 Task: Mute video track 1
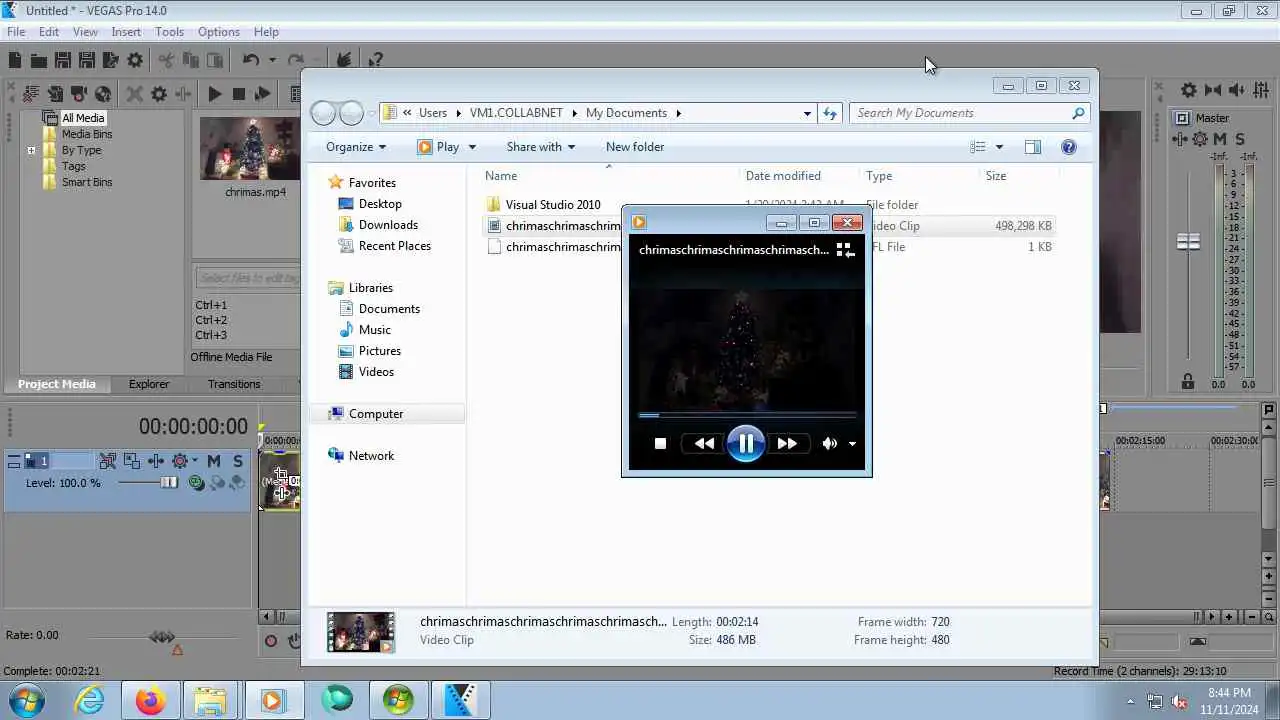(x=213, y=461)
